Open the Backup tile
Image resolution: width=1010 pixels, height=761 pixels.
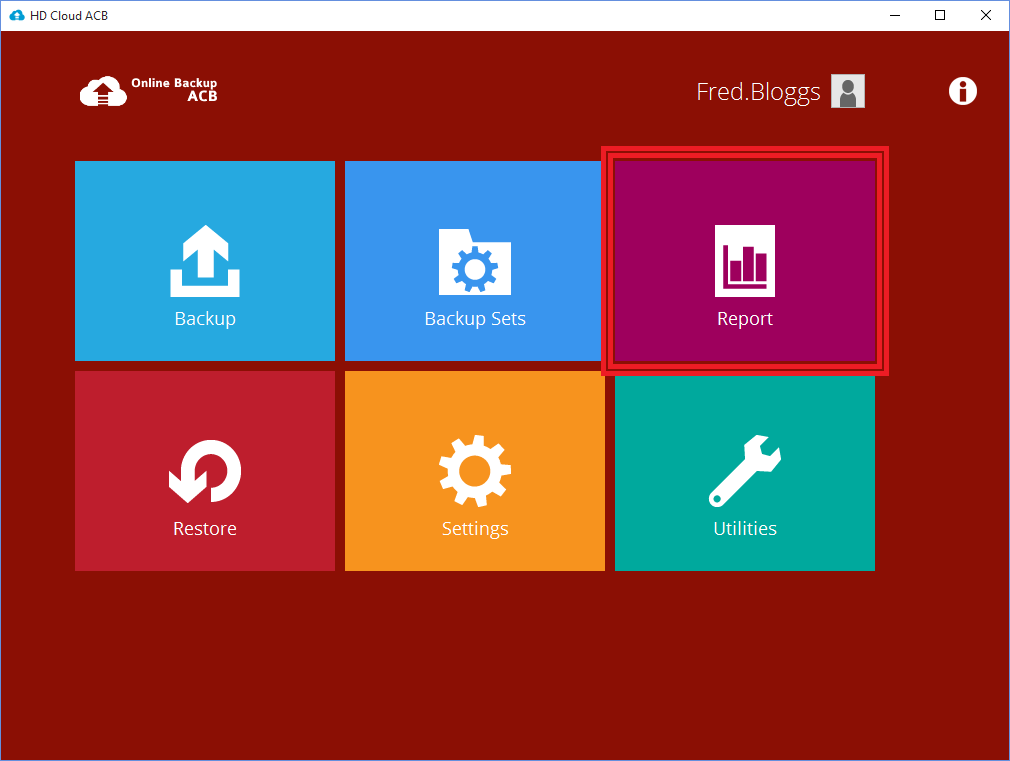point(205,261)
